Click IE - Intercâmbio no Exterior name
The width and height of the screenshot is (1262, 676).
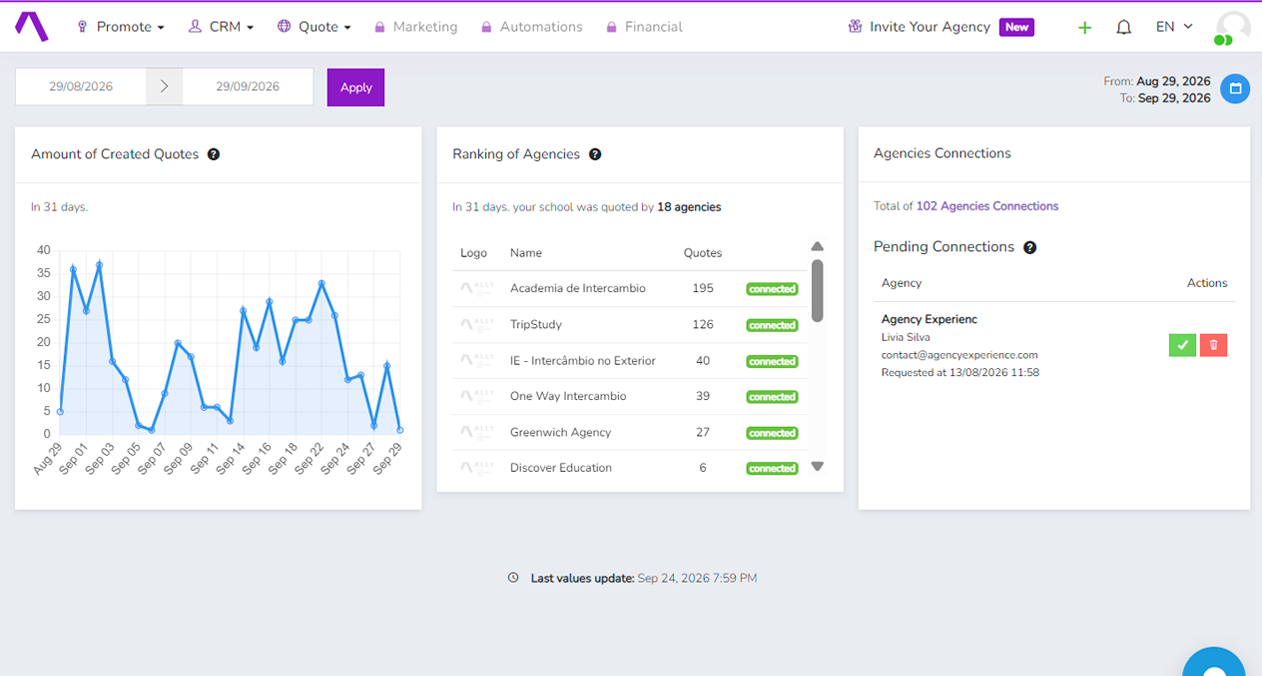(x=583, y=360)
